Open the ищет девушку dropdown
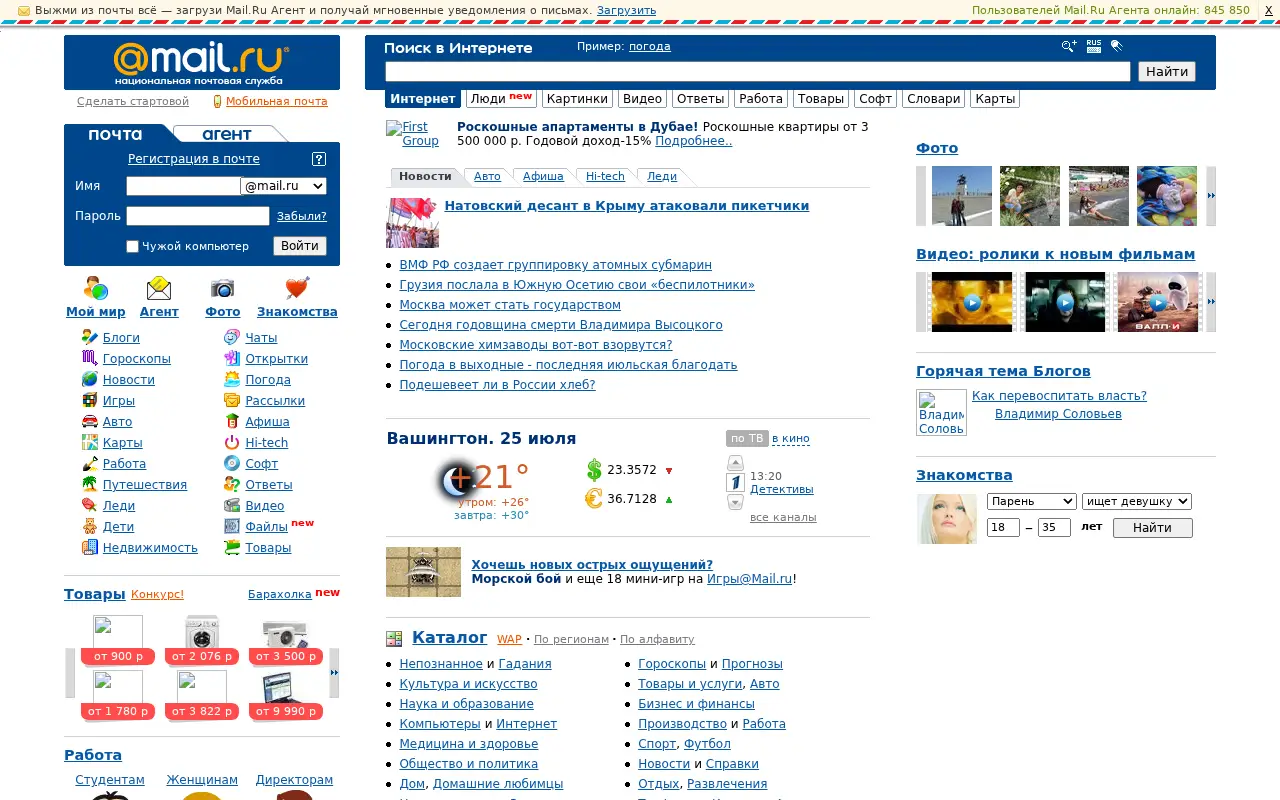The image size is (1280, 800). tap(1137, 501)
